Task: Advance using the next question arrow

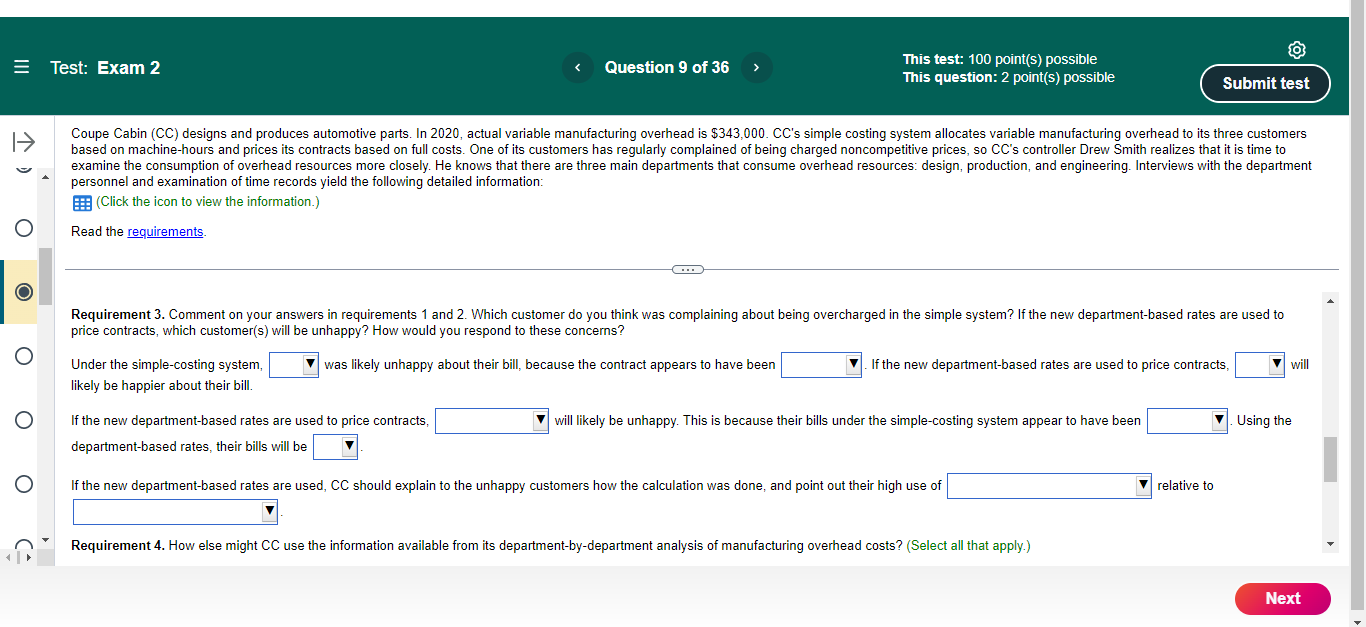Action: point(757,67)
